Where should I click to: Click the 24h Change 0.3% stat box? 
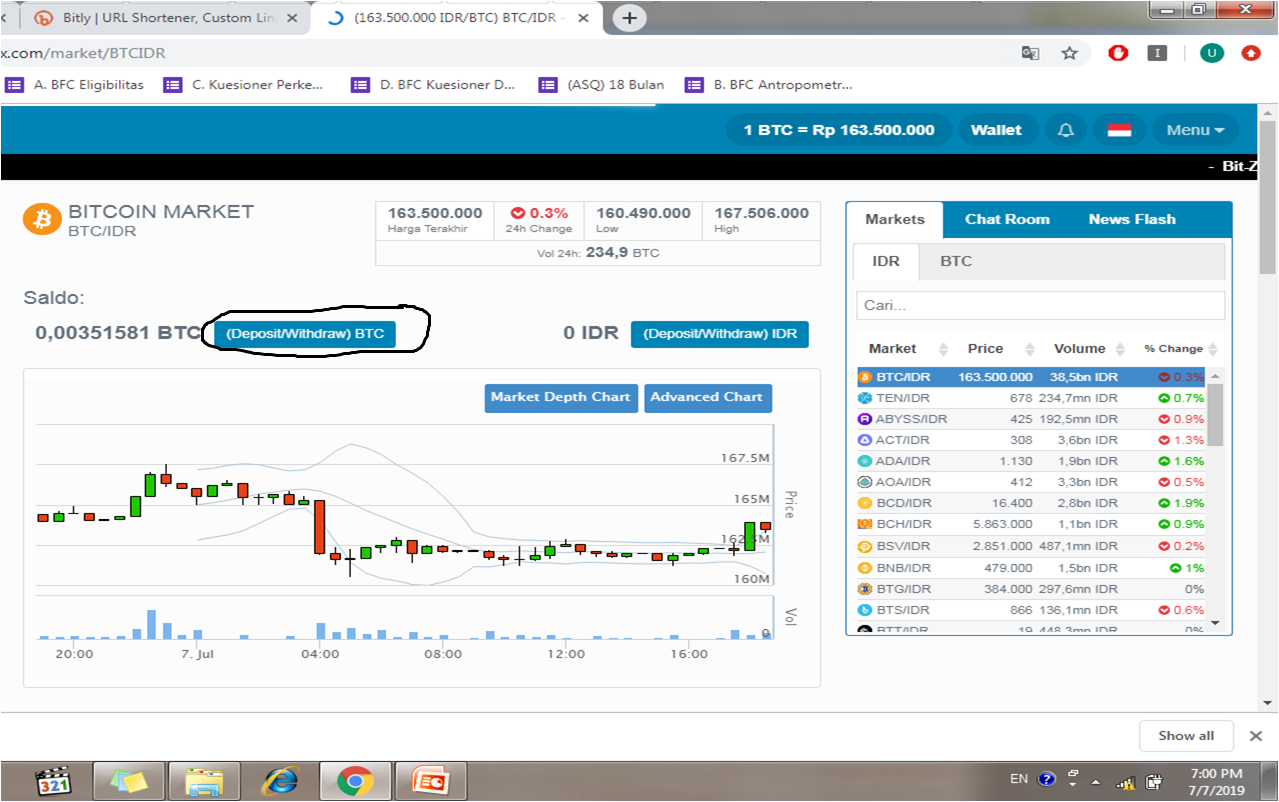539,220
